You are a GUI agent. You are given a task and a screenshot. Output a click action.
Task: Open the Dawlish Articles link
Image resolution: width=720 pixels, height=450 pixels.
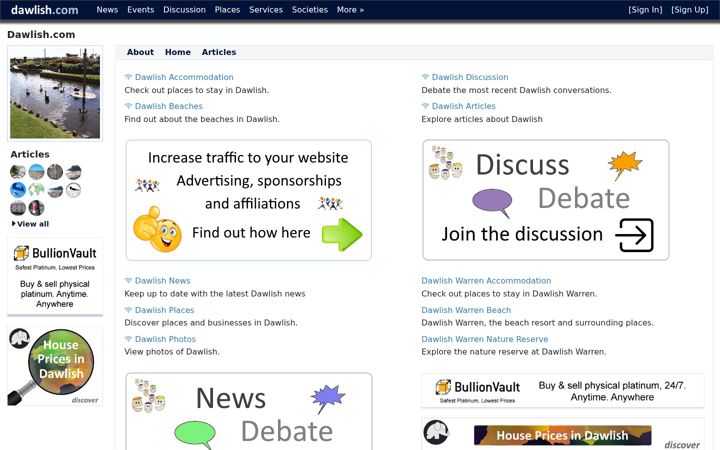(463, 106)
